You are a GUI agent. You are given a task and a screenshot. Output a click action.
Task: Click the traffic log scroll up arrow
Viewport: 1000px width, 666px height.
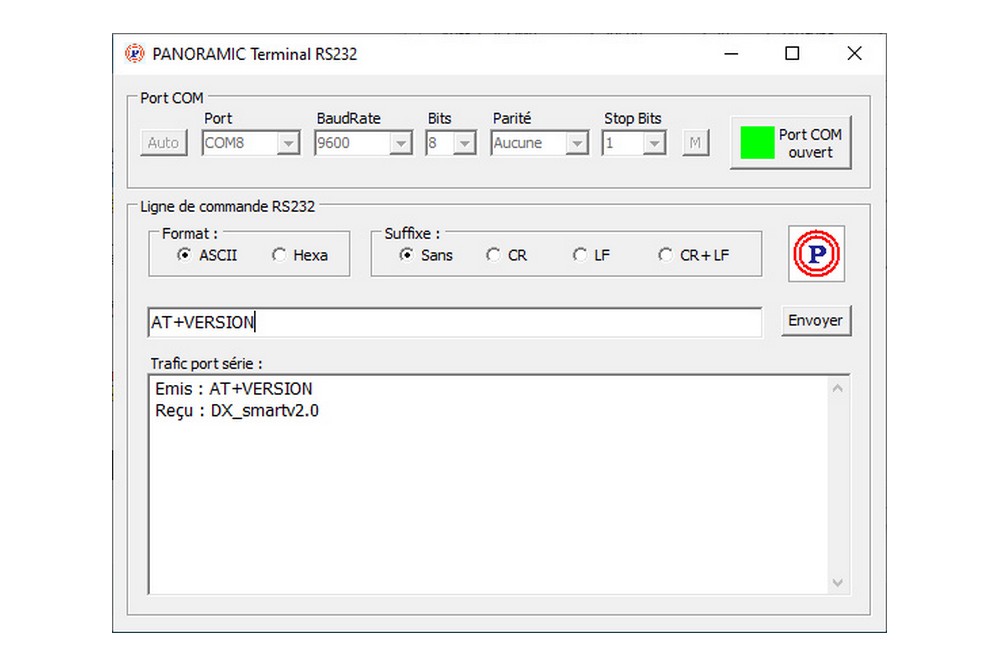click(838, 388)
